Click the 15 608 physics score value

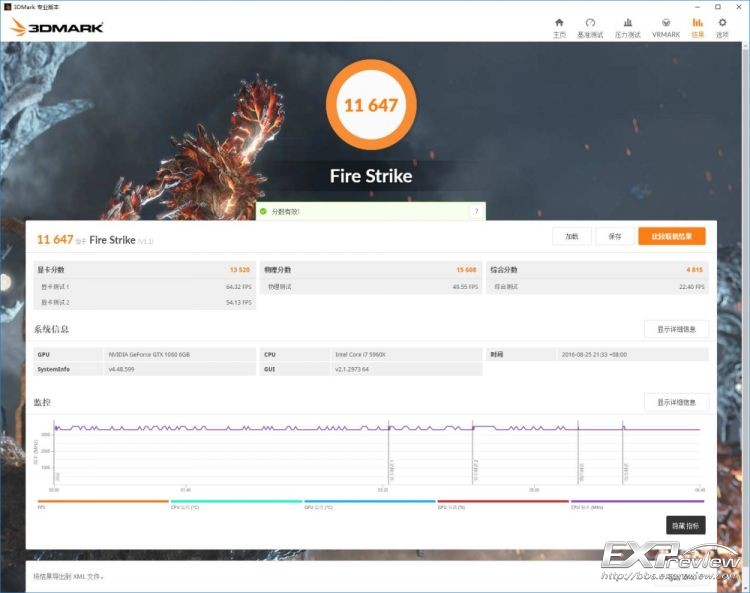tap(466, 270)
